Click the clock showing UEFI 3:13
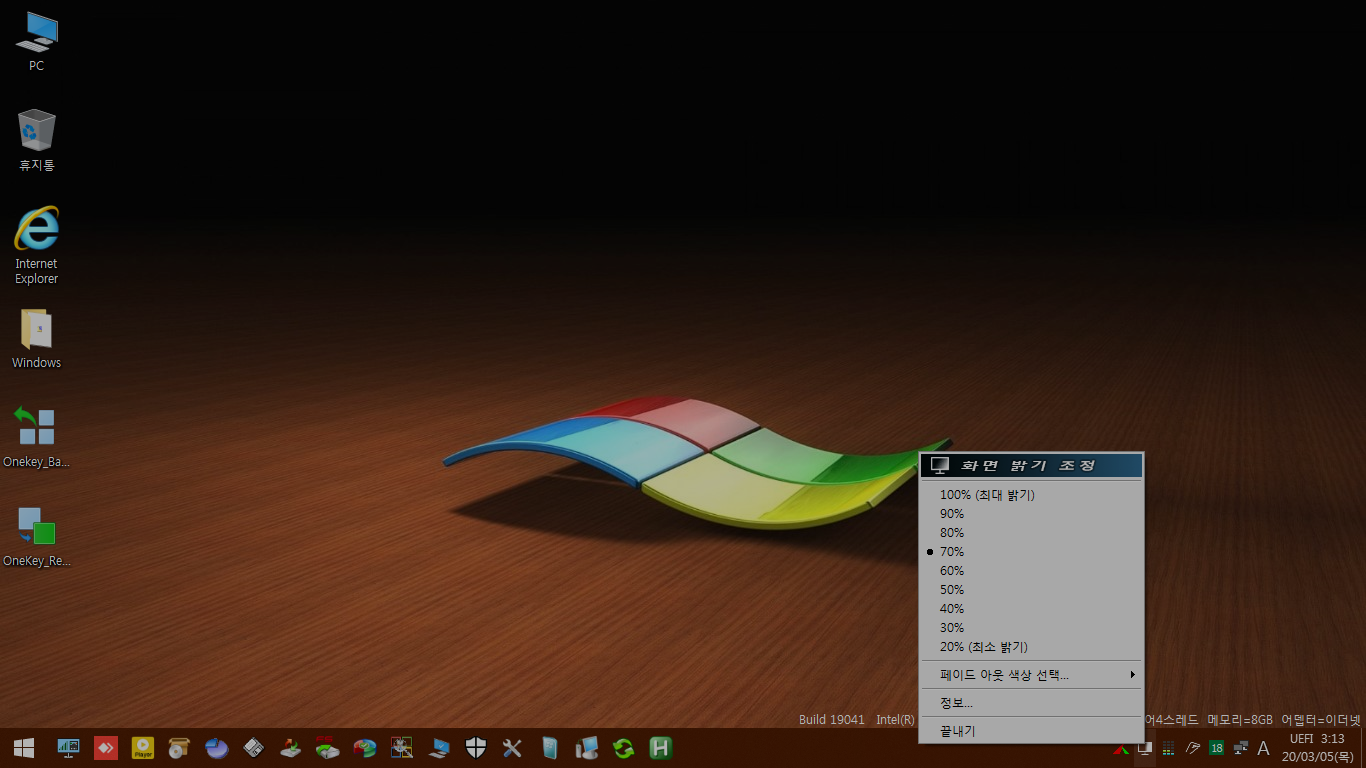The image size is (1366, 768). pyautogui.click(x=1317, y=739)
